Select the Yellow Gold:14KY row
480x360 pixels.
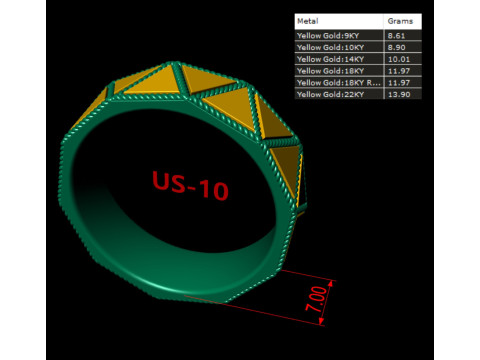pyautogui.click(x=358, y=59)
